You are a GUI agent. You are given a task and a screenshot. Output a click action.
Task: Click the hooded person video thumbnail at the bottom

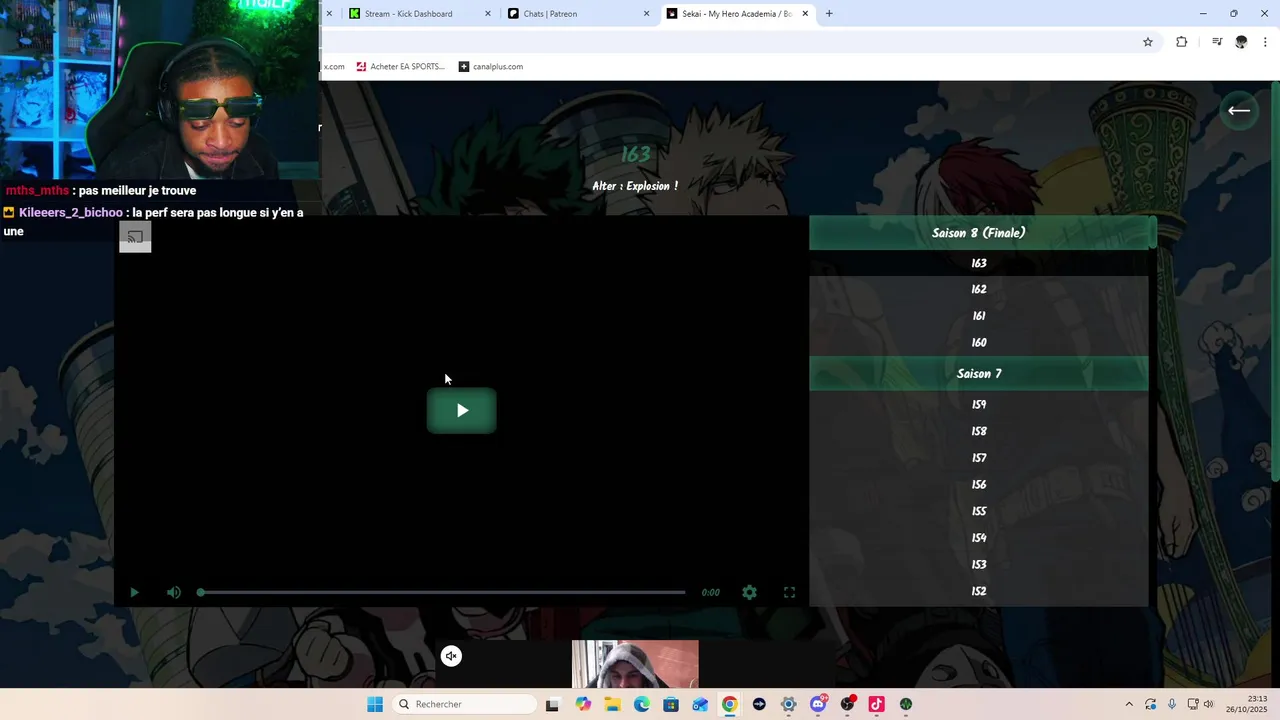[635, 664]
